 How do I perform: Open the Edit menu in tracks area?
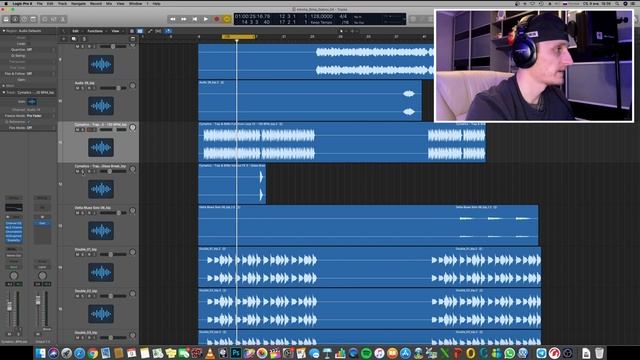pyautogui.click(x=76, y=31)
